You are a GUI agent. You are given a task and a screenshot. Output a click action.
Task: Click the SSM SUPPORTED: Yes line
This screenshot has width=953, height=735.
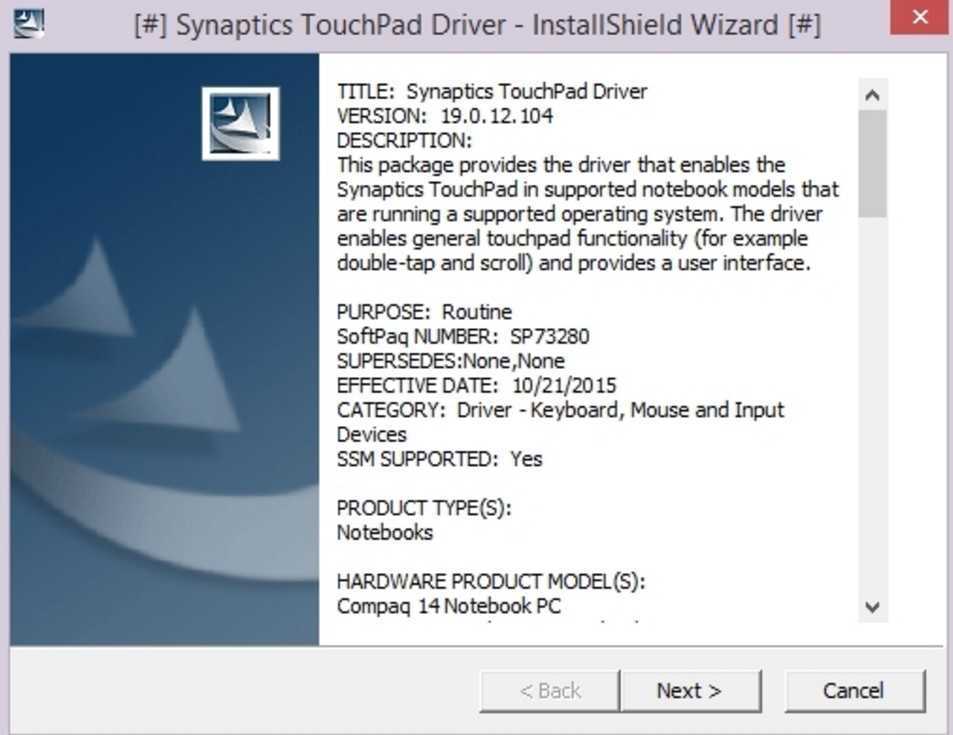coord(439,459)
